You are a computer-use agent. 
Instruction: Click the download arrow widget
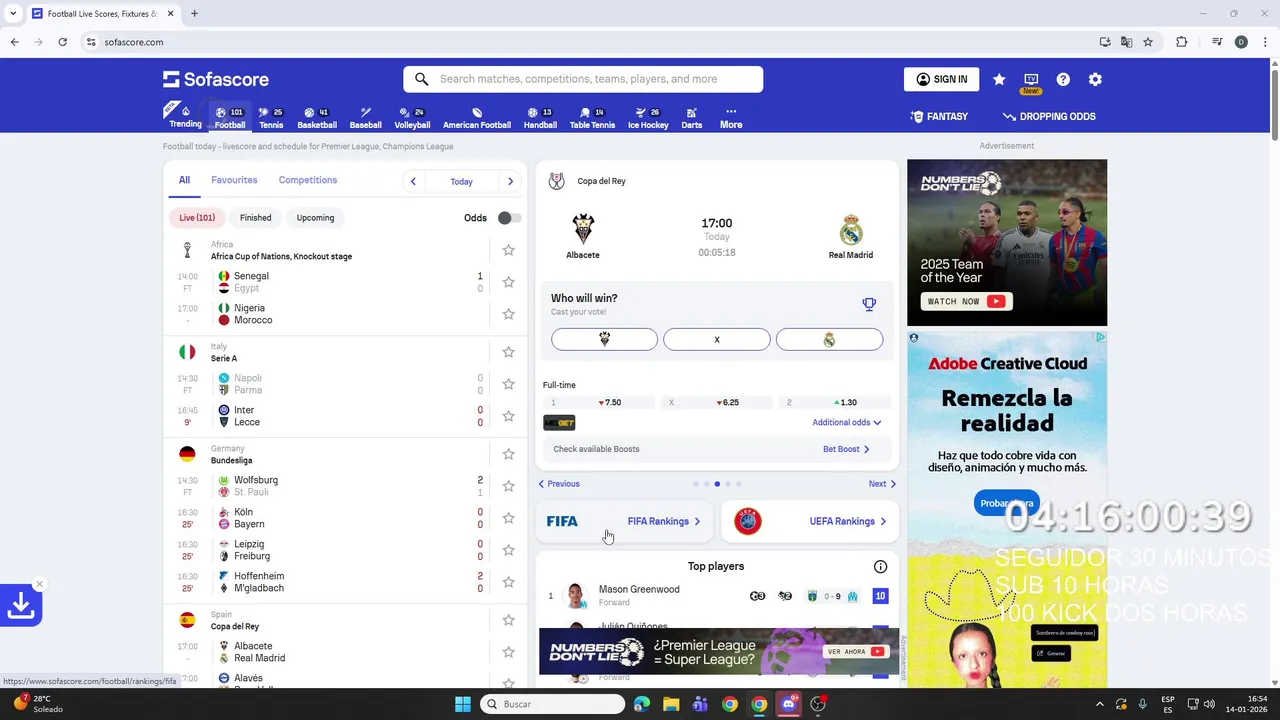click(x=21, y=606)
